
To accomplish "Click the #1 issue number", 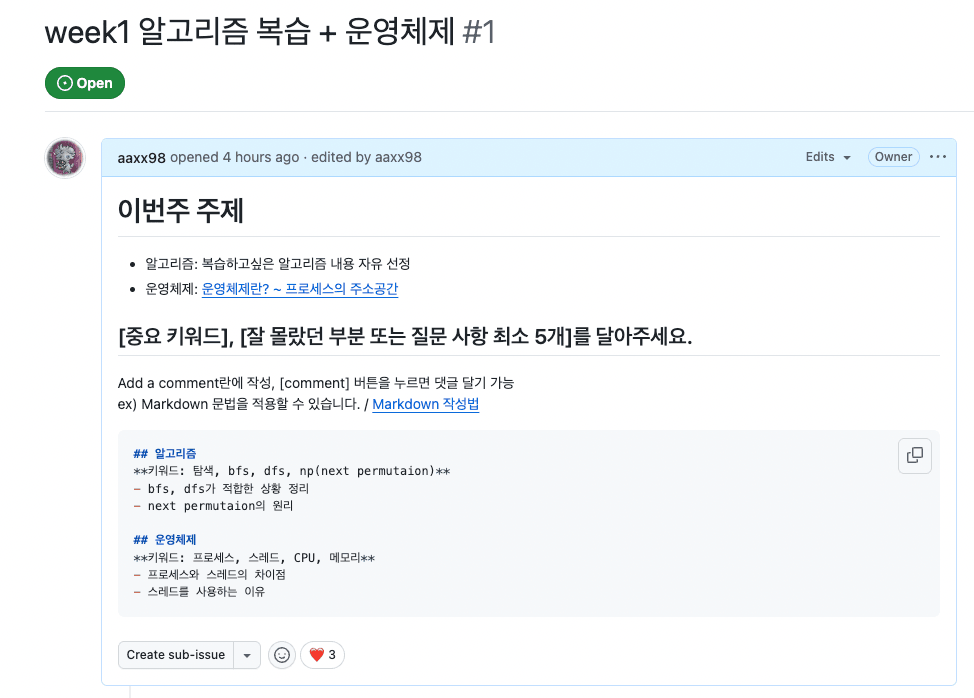I will [479, 32].
